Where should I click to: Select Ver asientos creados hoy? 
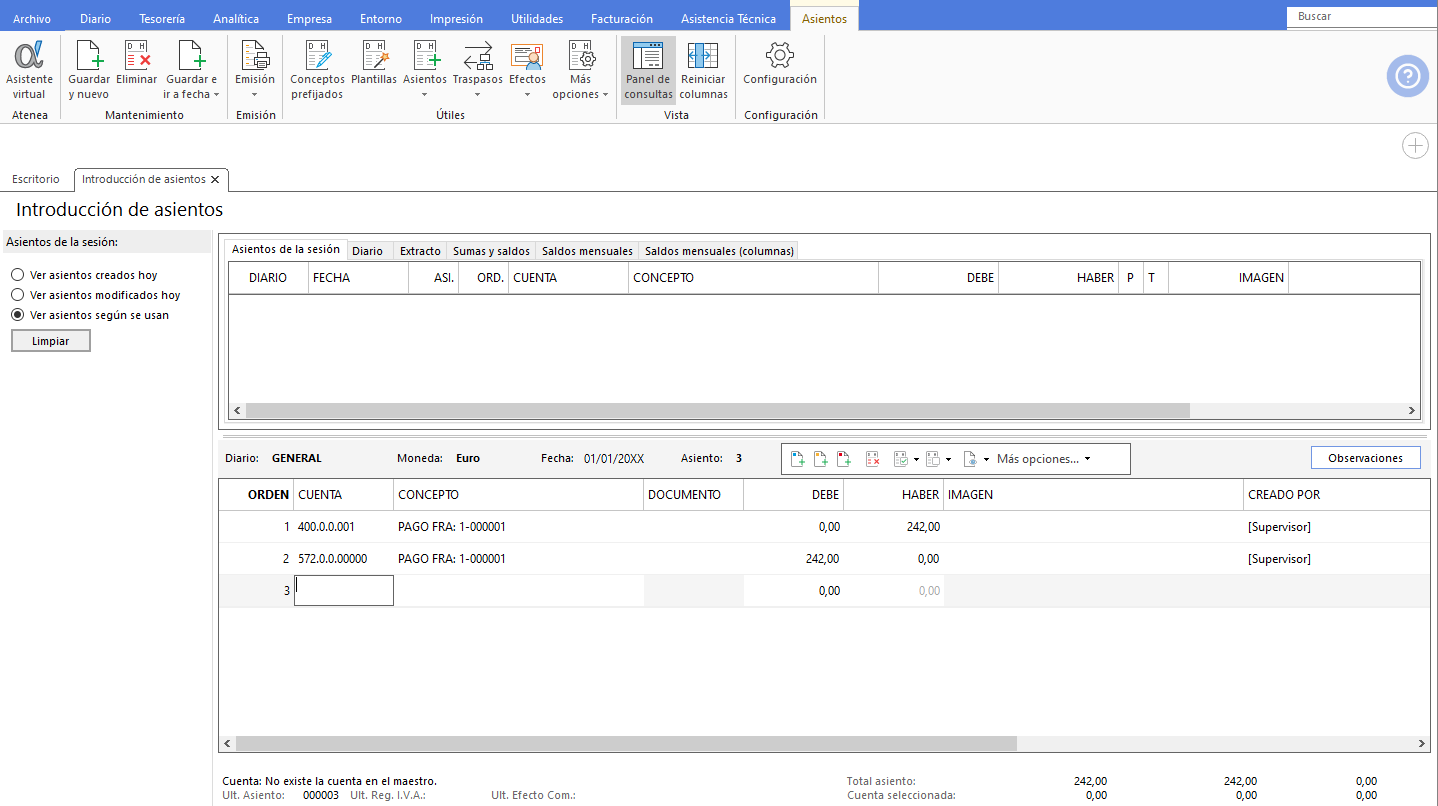[17, 275]
